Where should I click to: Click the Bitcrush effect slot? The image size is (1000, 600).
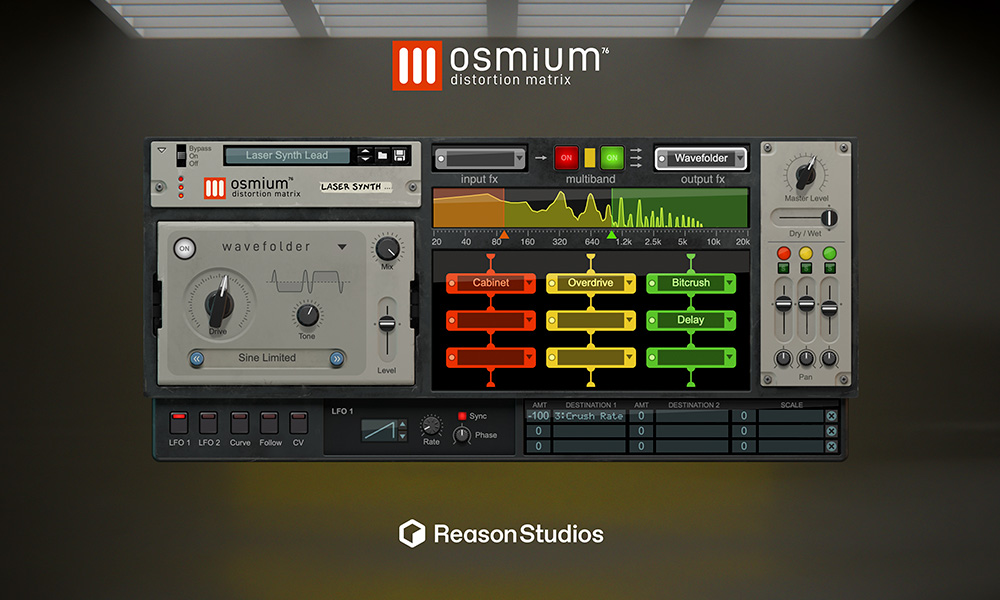pyautogui.click(x=690, y=283)
